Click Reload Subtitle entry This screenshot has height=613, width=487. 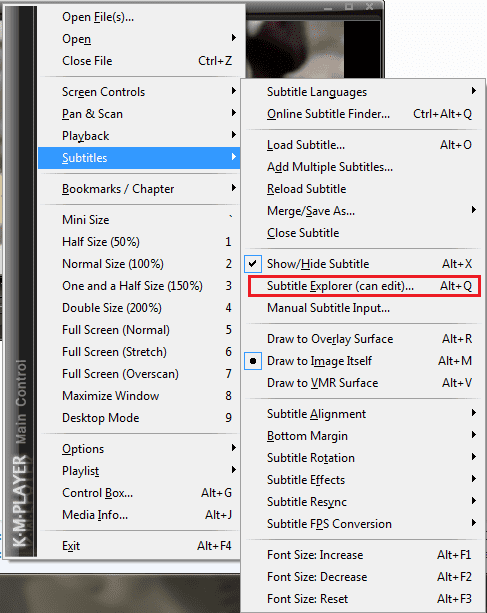(362, 189)
